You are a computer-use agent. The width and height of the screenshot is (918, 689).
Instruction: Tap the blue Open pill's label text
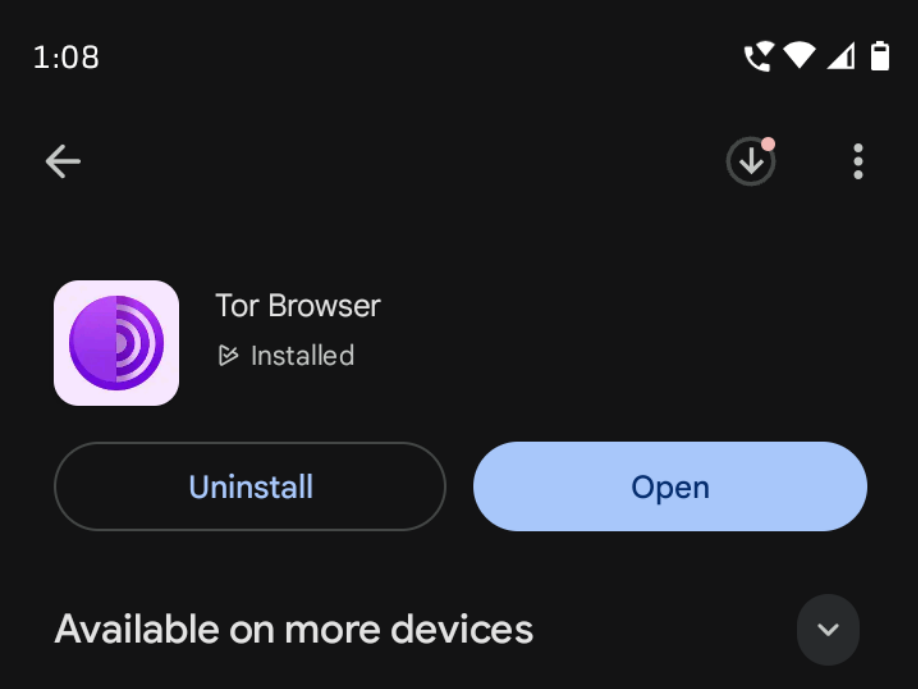coord(670,488)
